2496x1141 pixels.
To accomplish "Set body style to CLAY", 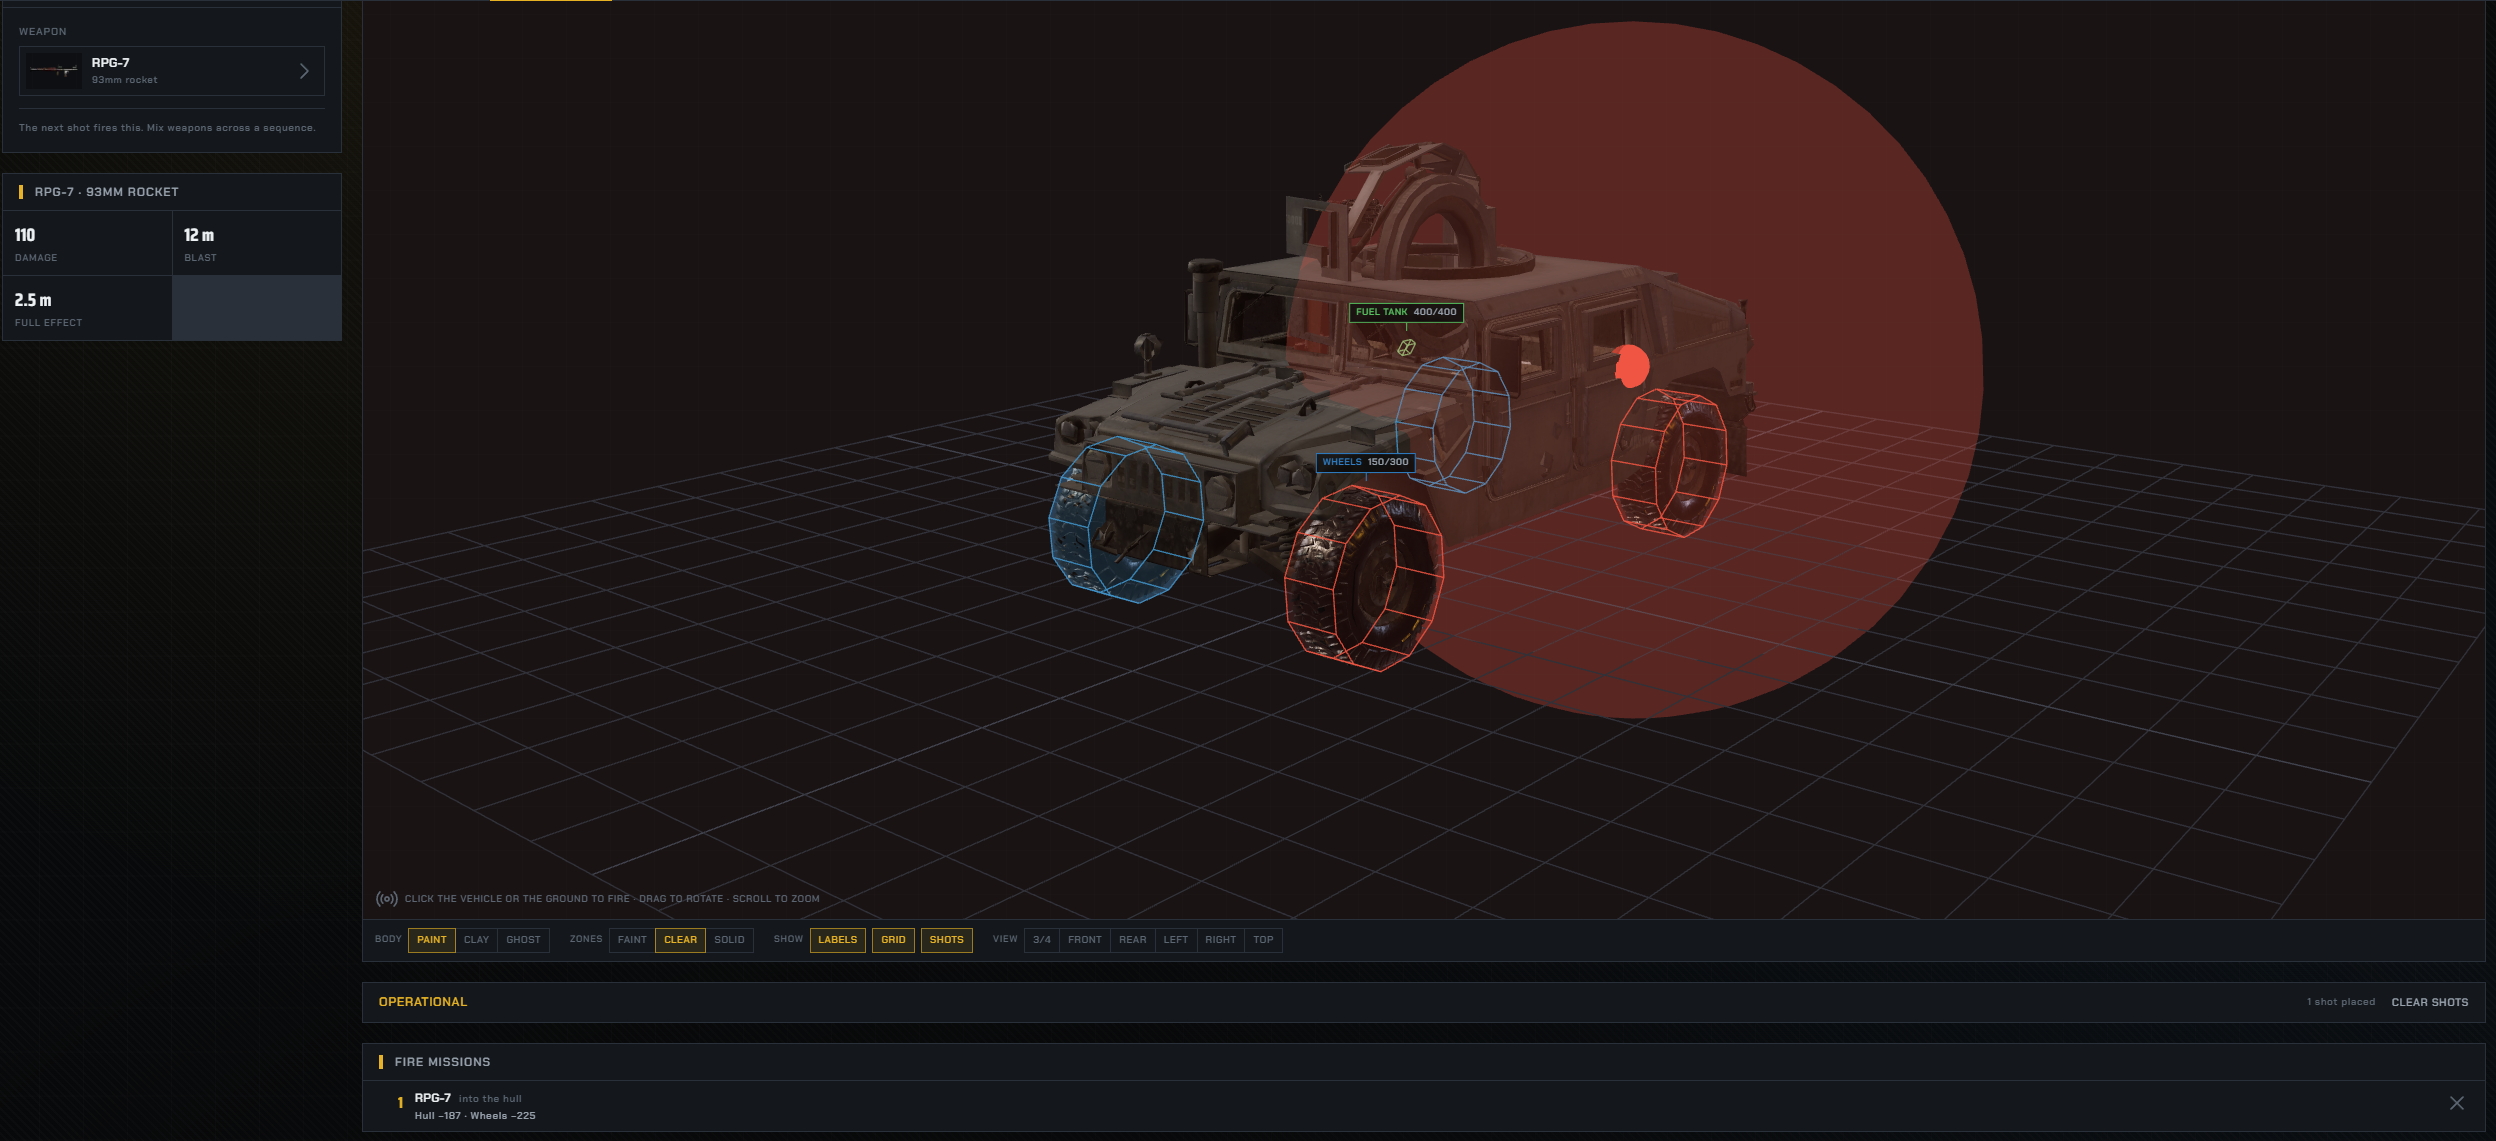I will point(476,940).
